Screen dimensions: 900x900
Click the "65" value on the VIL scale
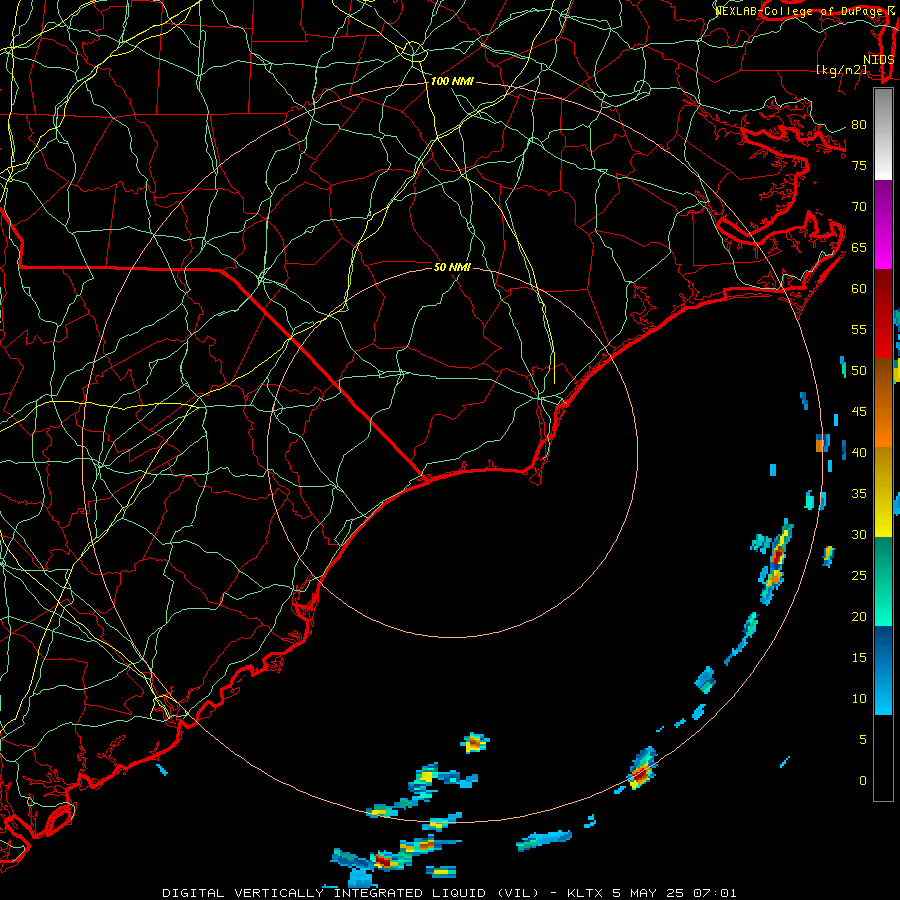(x=859, y=247)
